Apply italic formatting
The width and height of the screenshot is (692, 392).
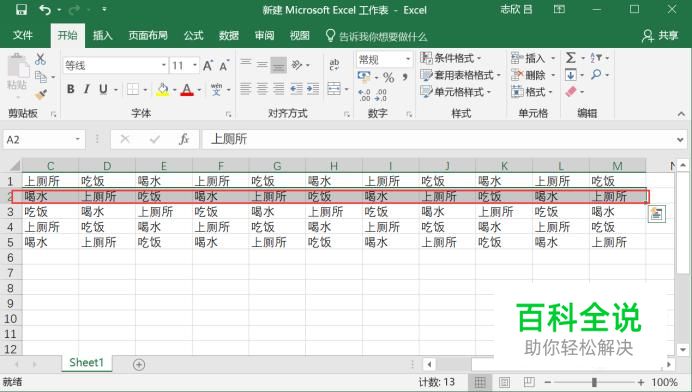(86, 89)
